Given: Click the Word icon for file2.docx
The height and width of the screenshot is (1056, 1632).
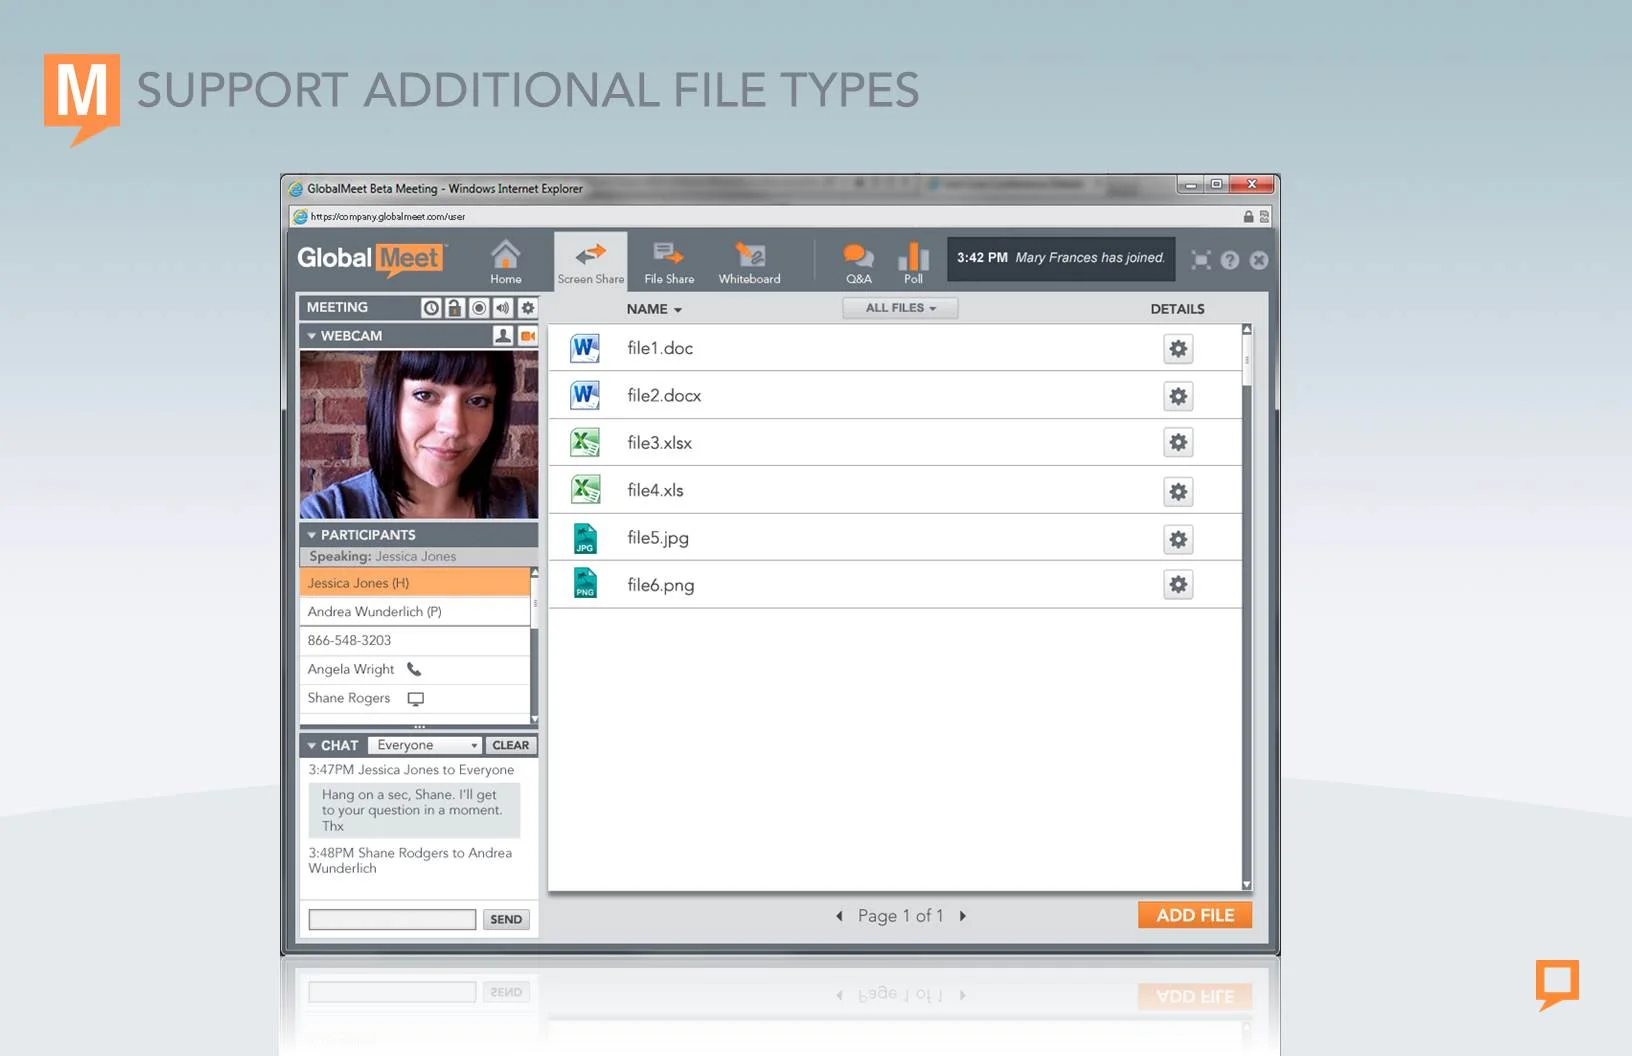Looking at the screenshot, I should click(x=585, y=395).
